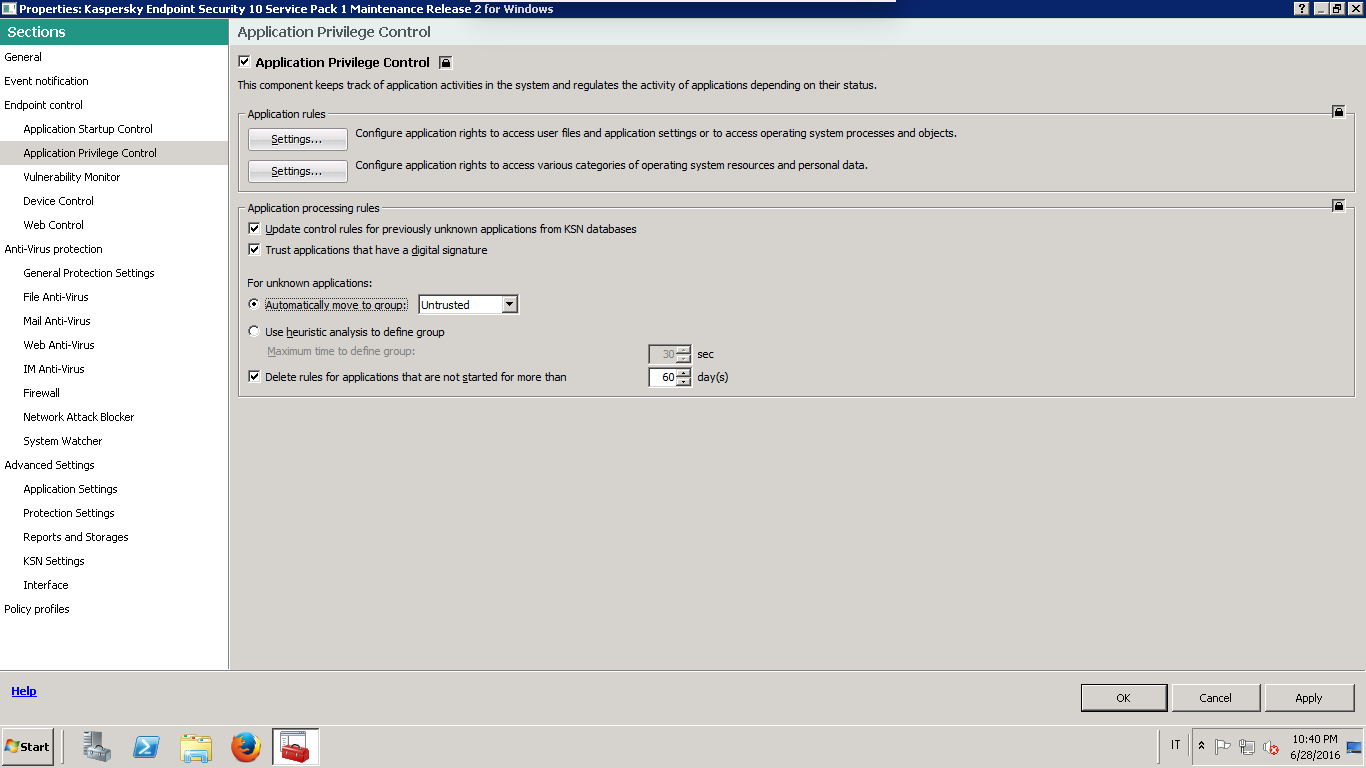Open Mail Anti-Virus section

point(57,321)
